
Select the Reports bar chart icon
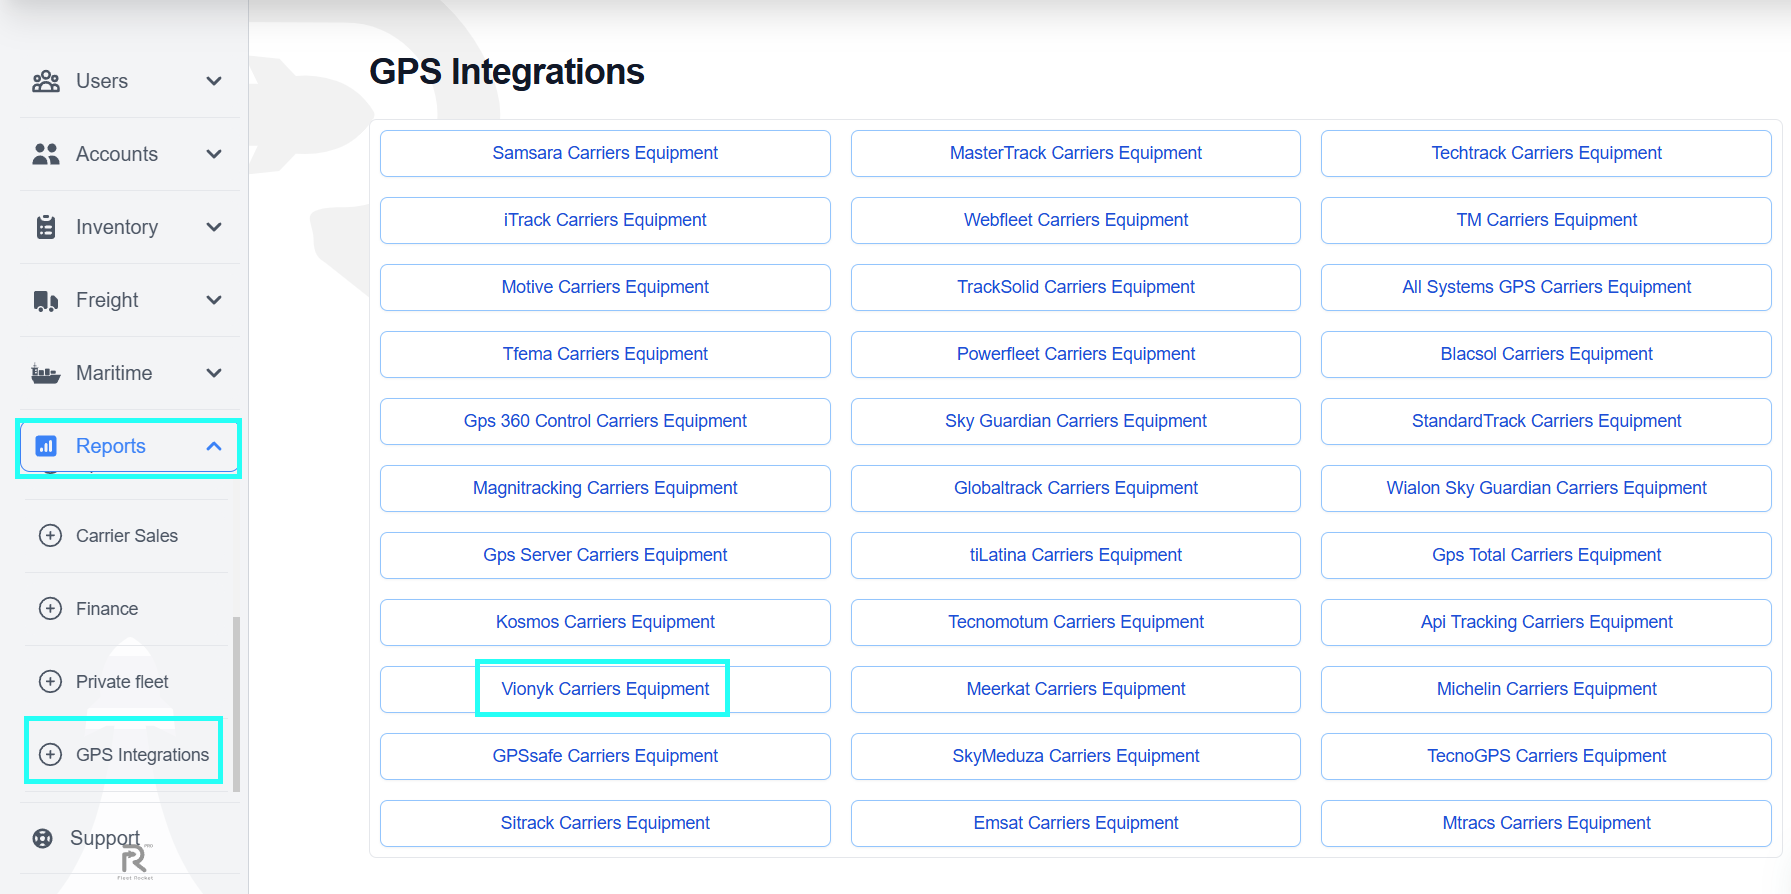pos(46,446)
